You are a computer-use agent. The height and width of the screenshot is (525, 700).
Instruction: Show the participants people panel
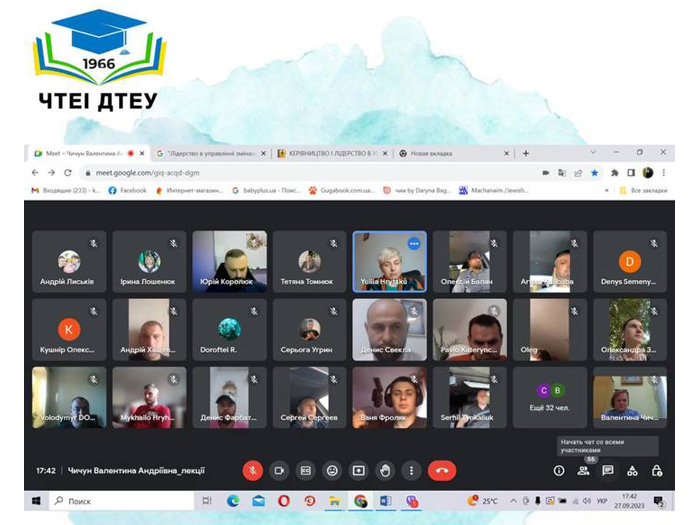pyautogui.click(x=583, y=471)
